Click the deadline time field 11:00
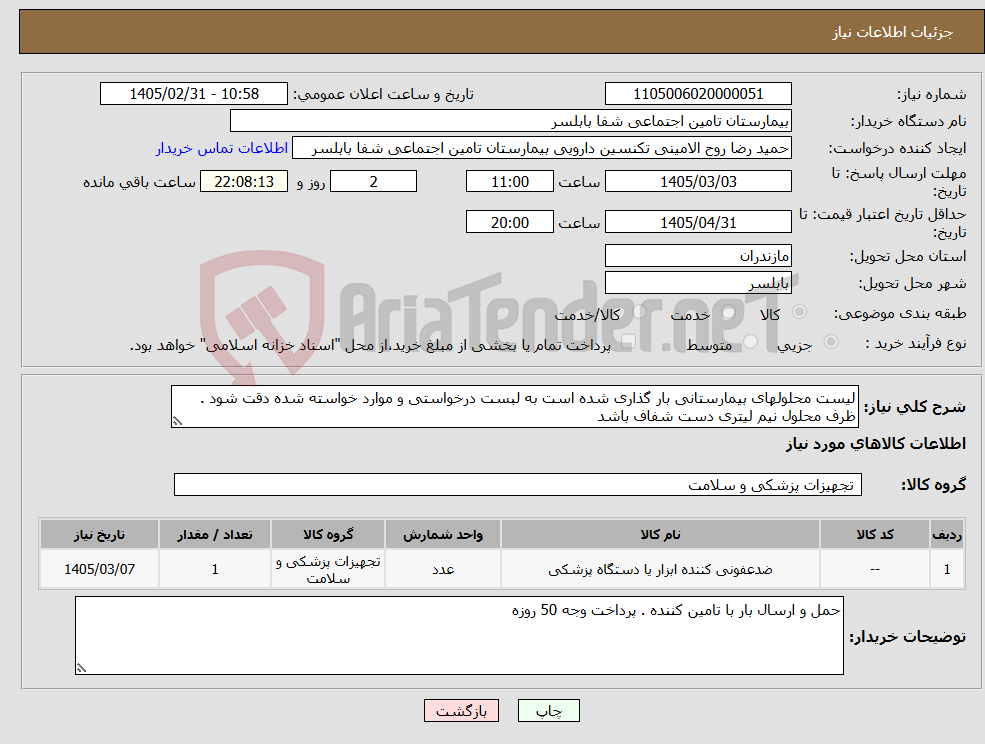The width and height of the screenshot is (985, 744). 509,182
